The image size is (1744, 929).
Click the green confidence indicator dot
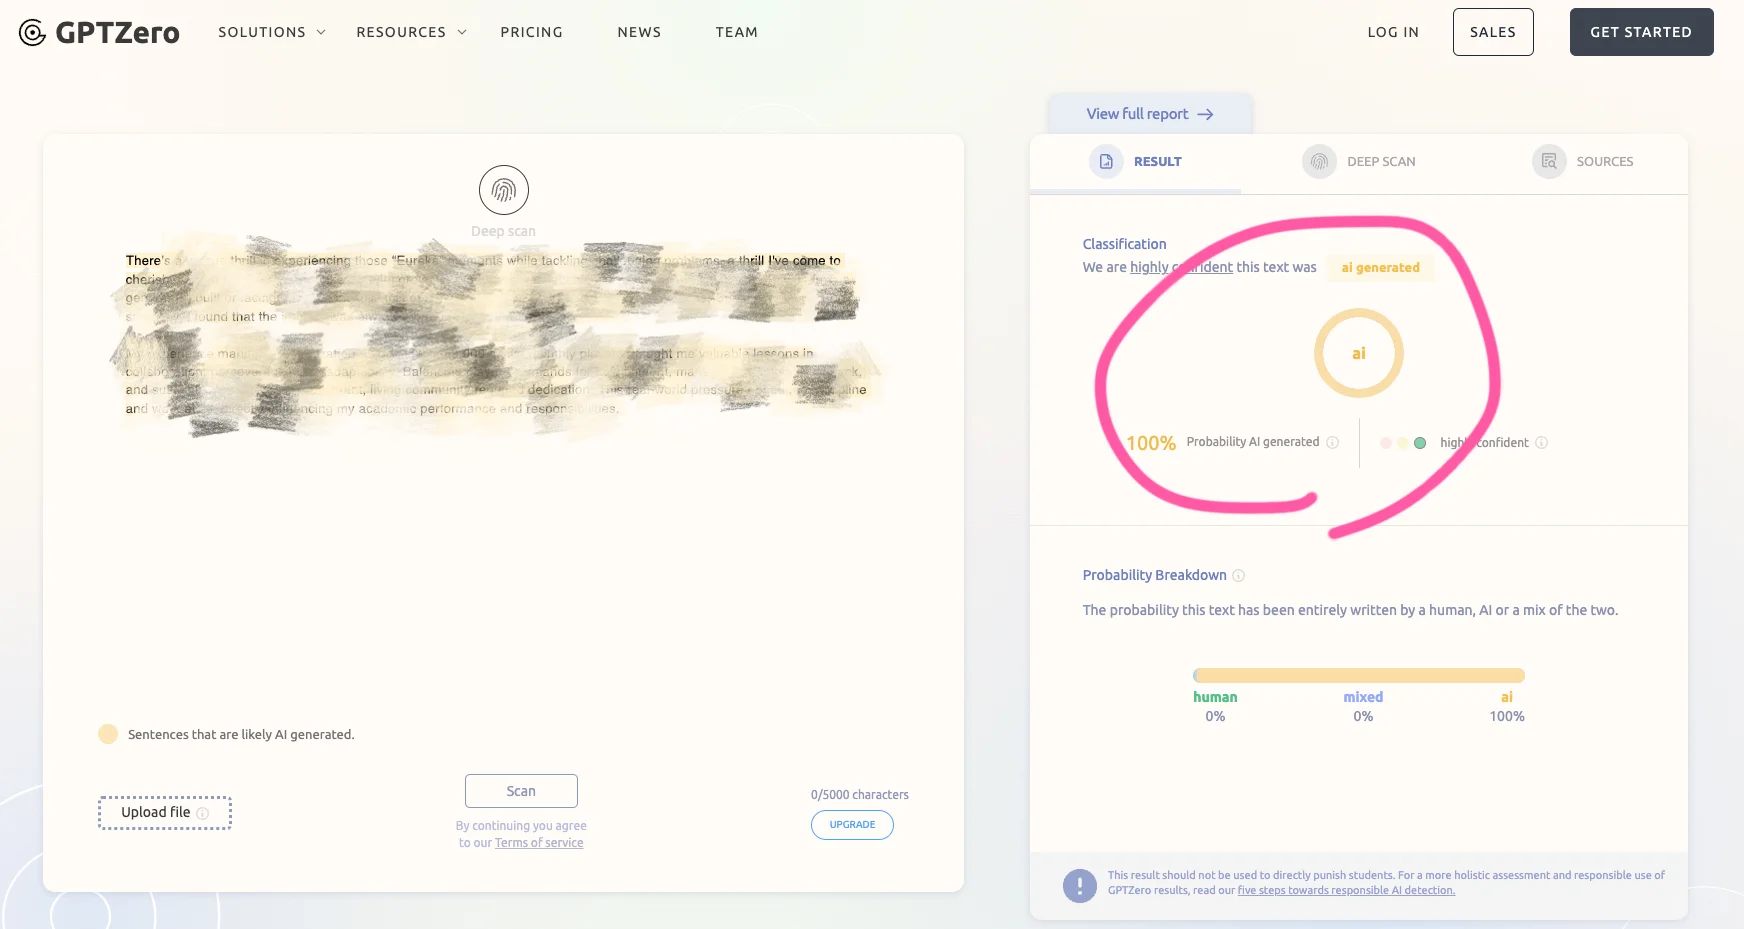1420,443
